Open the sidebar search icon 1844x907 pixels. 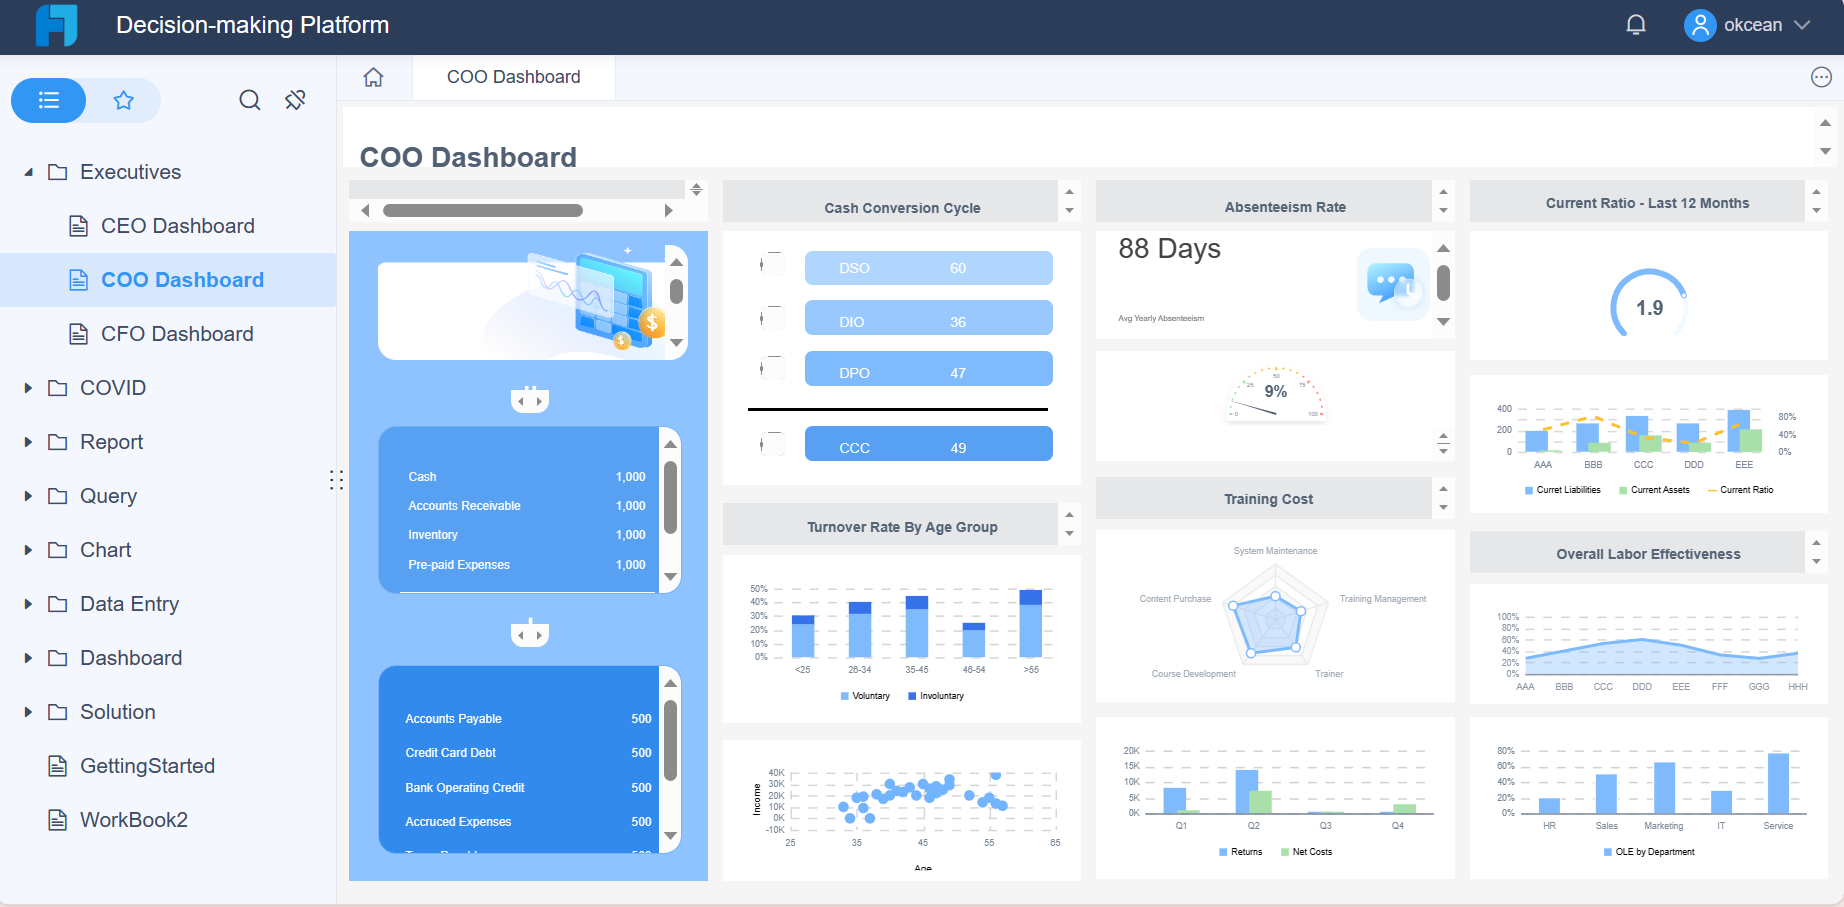click(x=250, y=100)
